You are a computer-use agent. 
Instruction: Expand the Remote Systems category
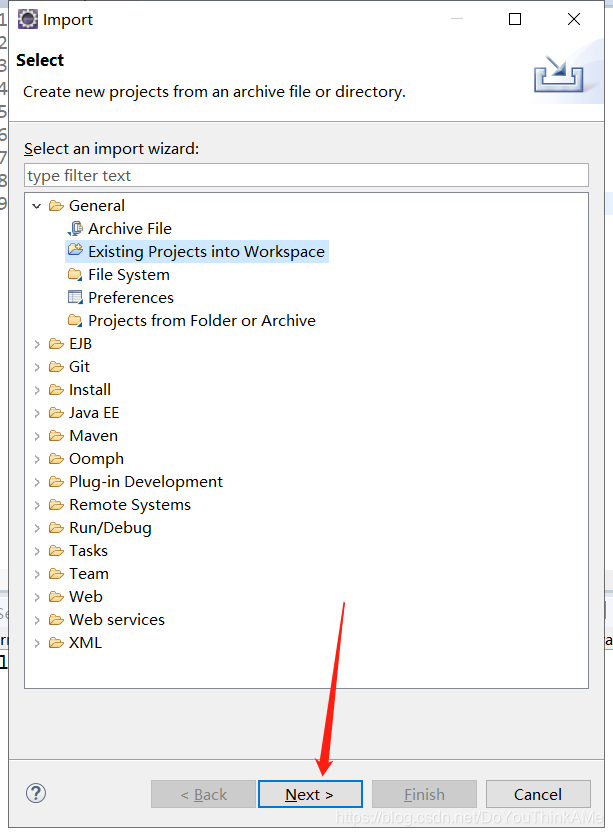coord(37,505)
